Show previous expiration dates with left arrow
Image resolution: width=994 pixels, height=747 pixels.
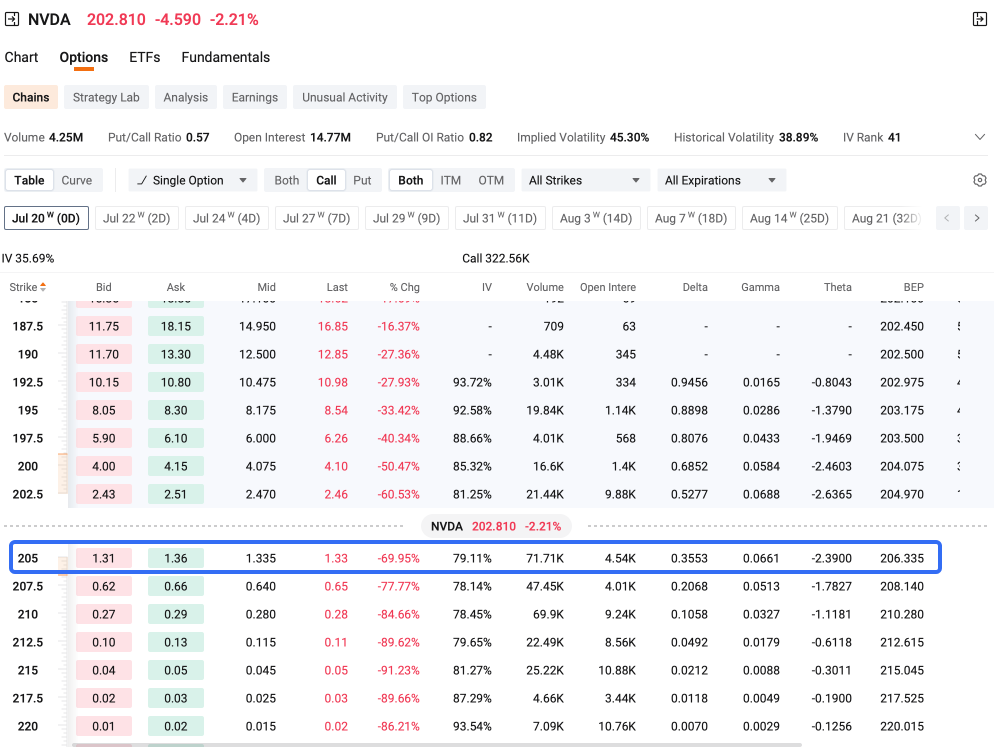947,218
